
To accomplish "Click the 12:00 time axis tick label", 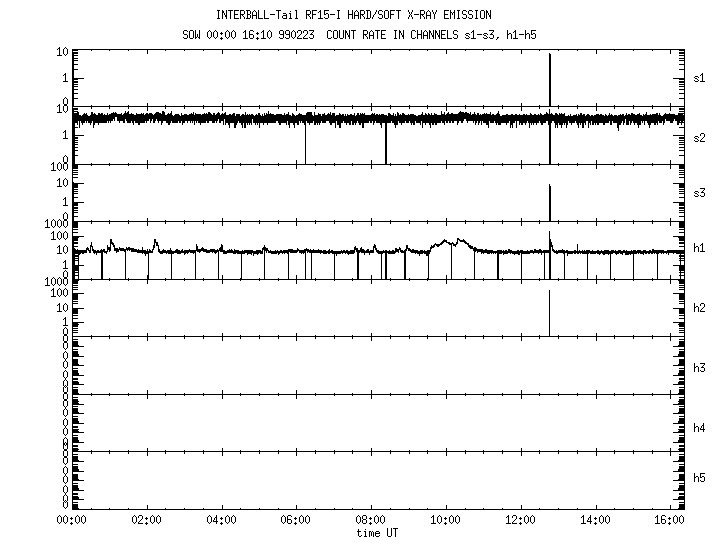I will 520,520.
